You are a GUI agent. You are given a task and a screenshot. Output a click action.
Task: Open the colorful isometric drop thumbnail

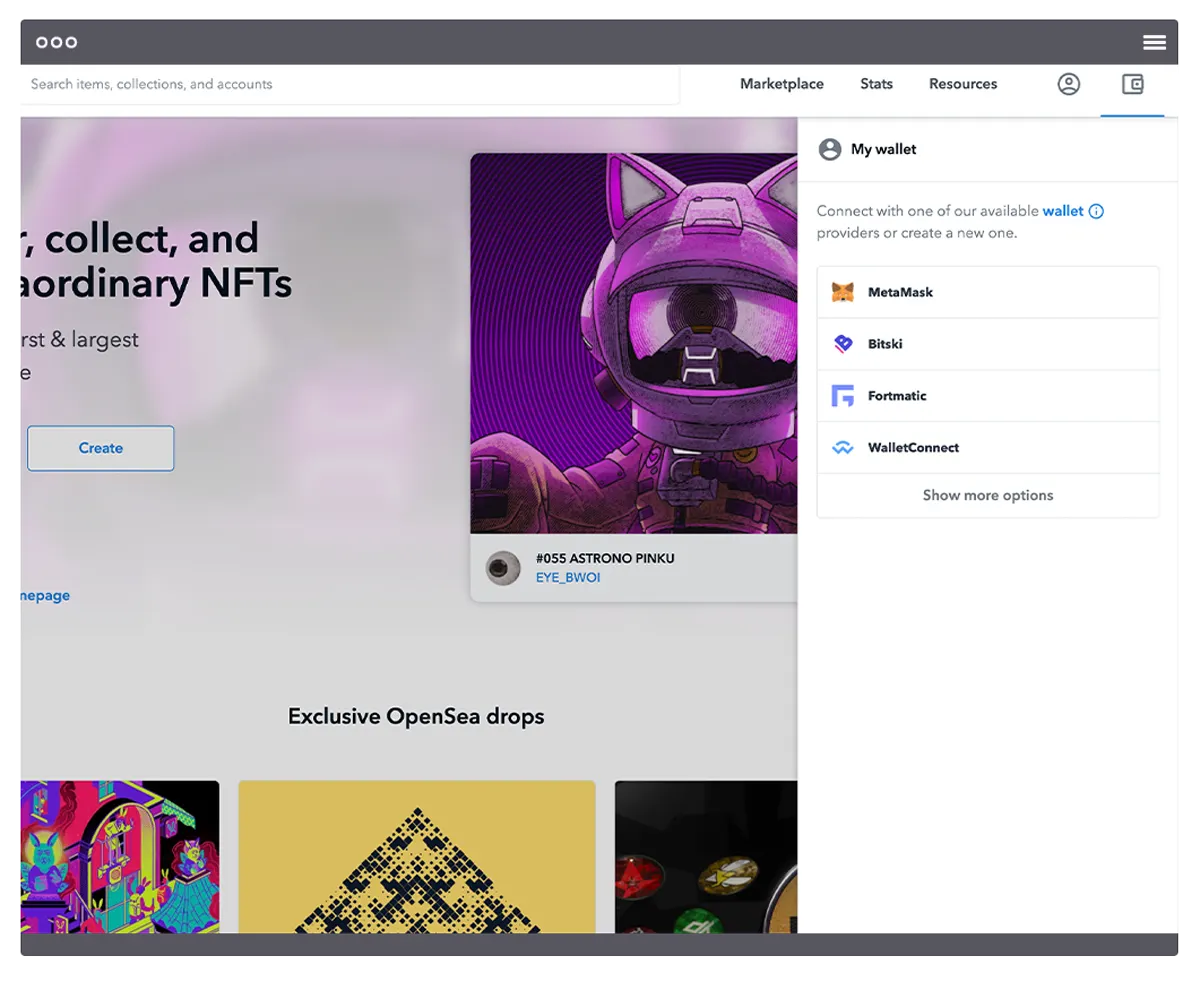[x=120, y=857]
